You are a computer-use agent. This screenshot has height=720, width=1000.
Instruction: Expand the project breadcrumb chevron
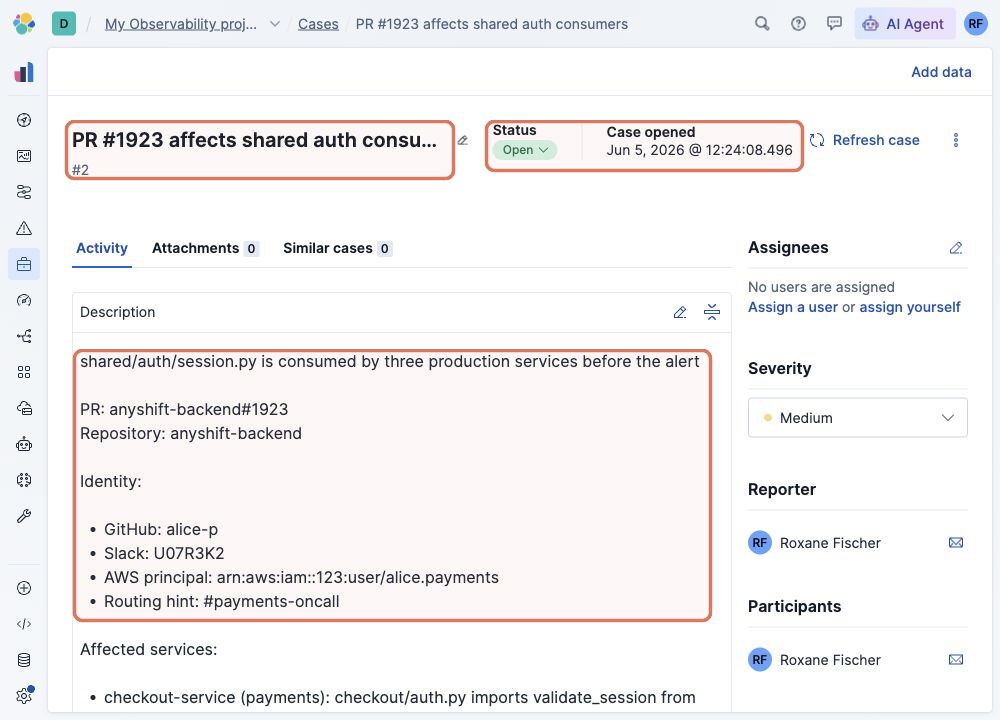point(275,24)
